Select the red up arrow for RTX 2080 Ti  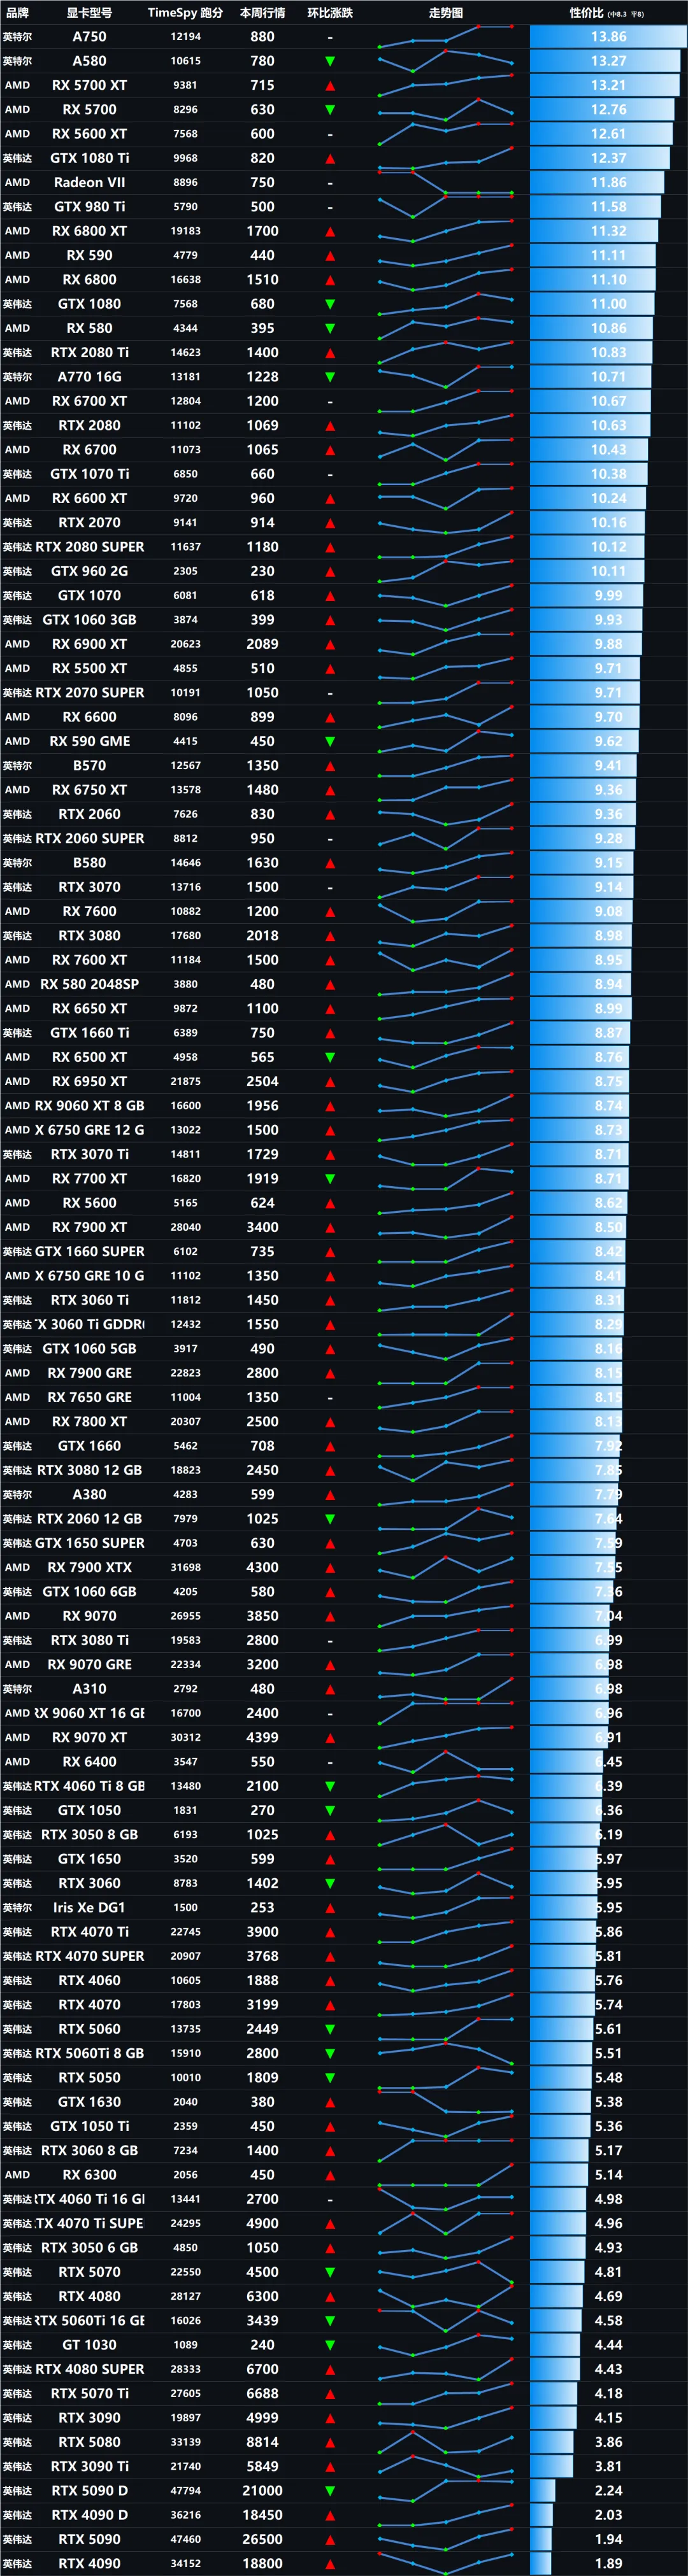point(330,353)
